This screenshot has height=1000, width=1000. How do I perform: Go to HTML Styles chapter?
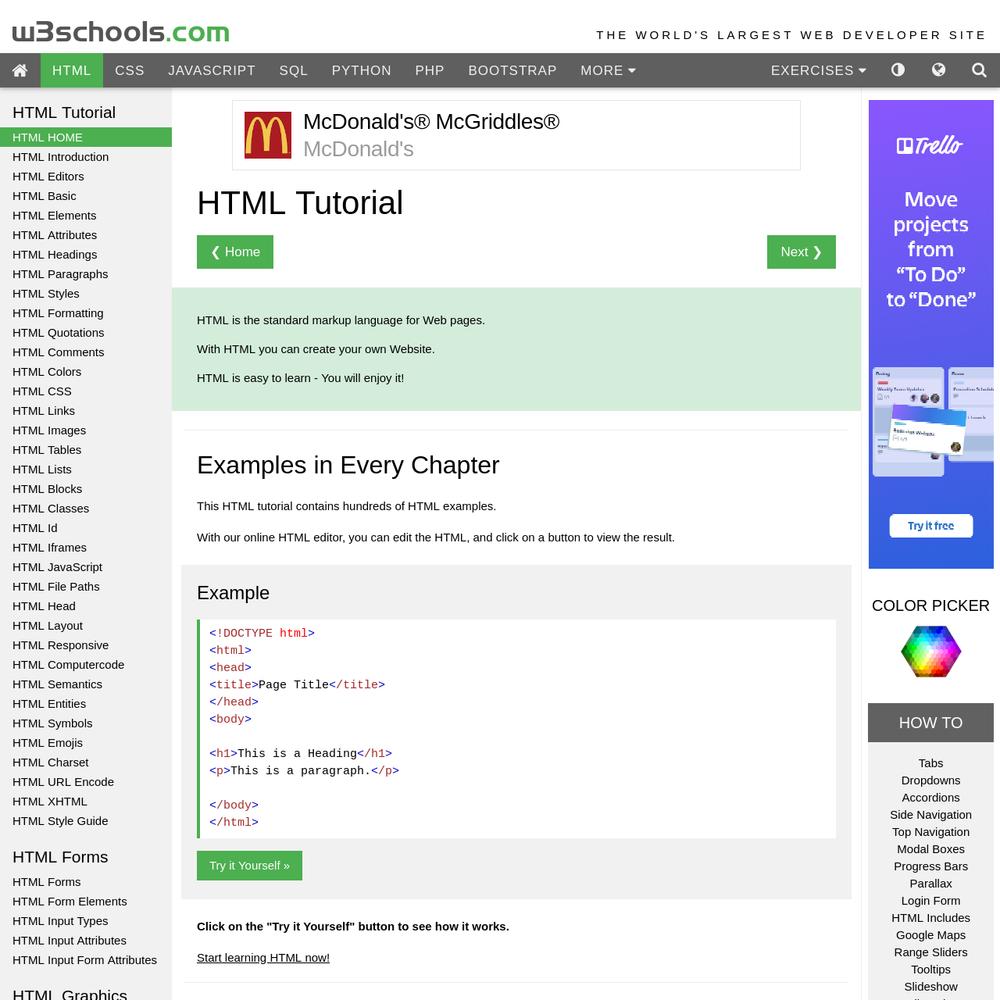[85, 293]
